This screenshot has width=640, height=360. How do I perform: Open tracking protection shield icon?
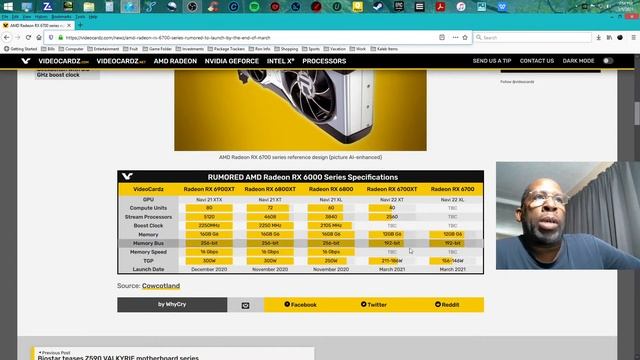51,38
